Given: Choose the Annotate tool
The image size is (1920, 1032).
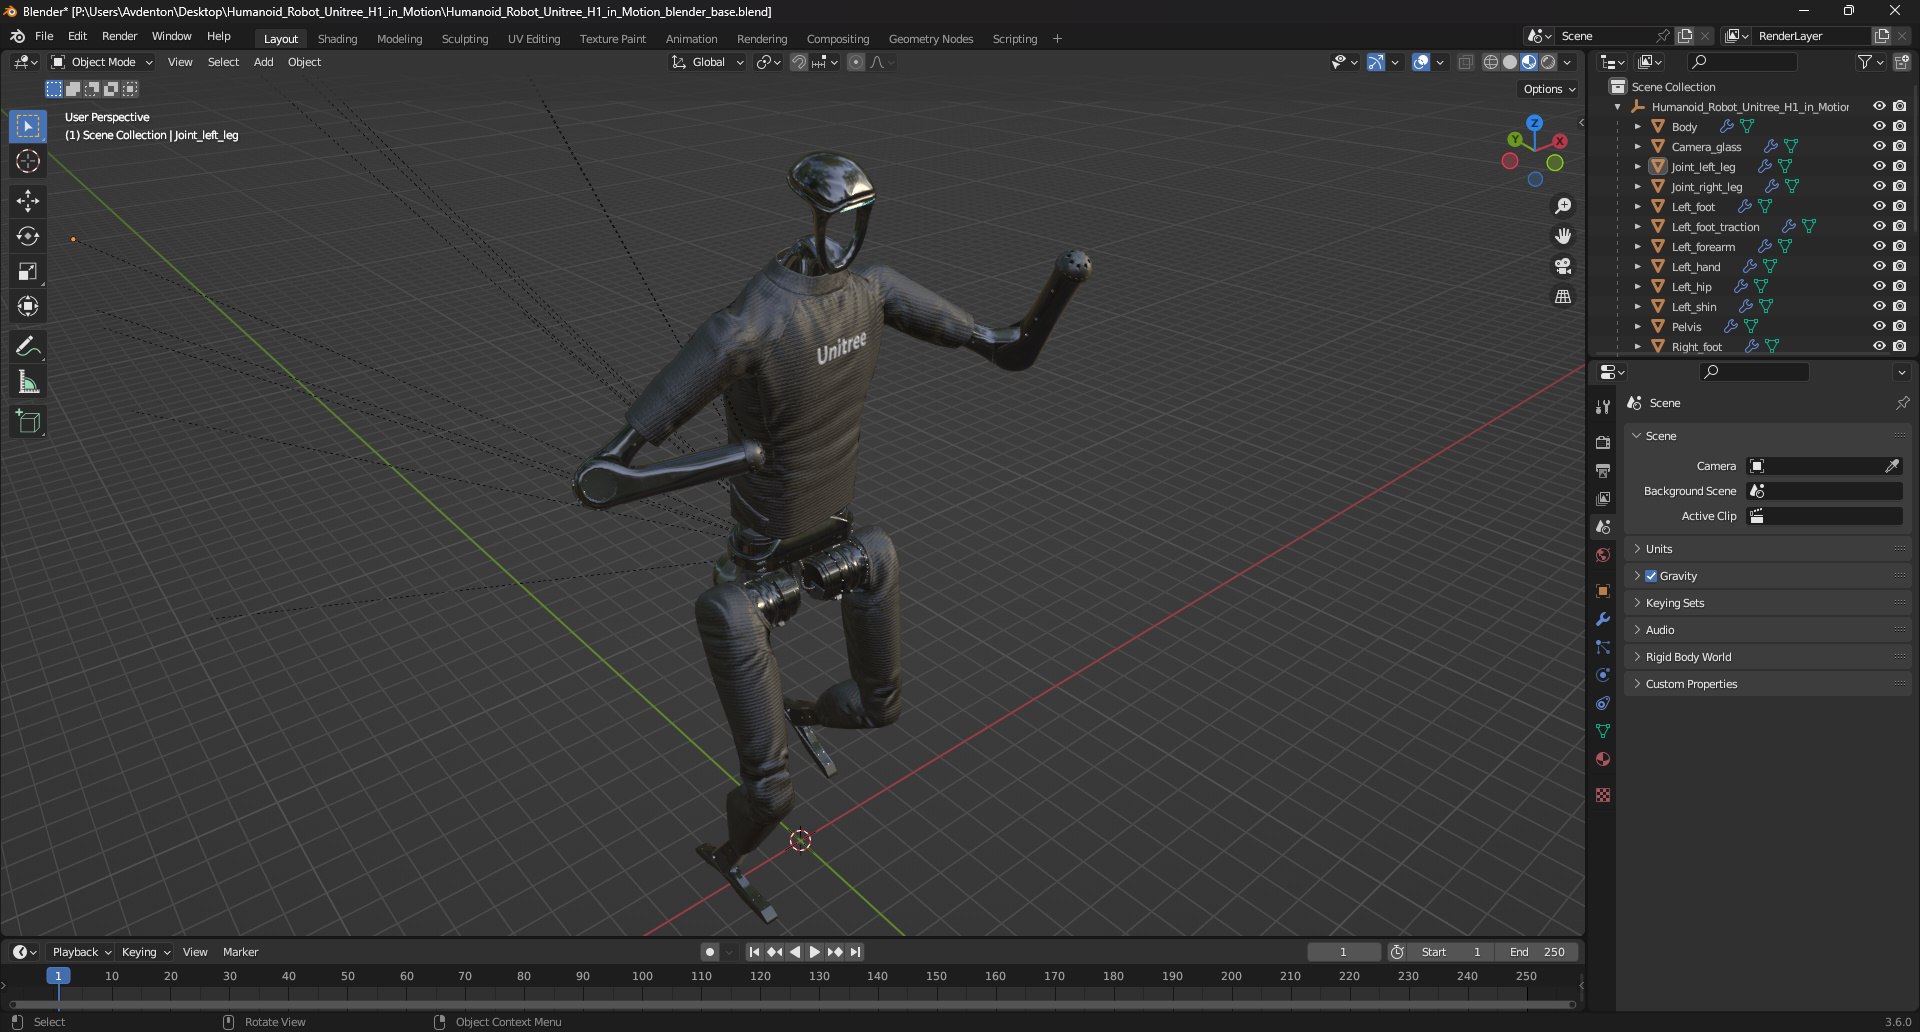Looking at the screenshot, I should click(x=28, y=347).
